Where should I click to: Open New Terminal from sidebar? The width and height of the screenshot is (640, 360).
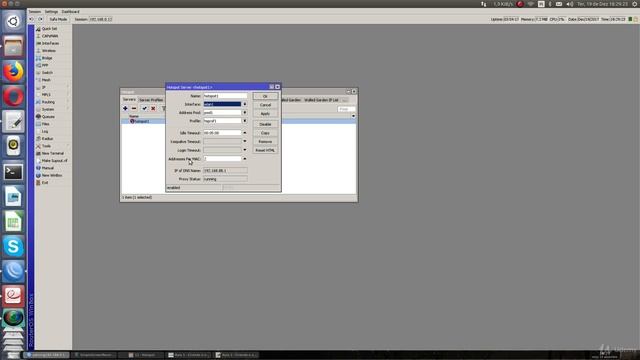click(x=52, y=153)
